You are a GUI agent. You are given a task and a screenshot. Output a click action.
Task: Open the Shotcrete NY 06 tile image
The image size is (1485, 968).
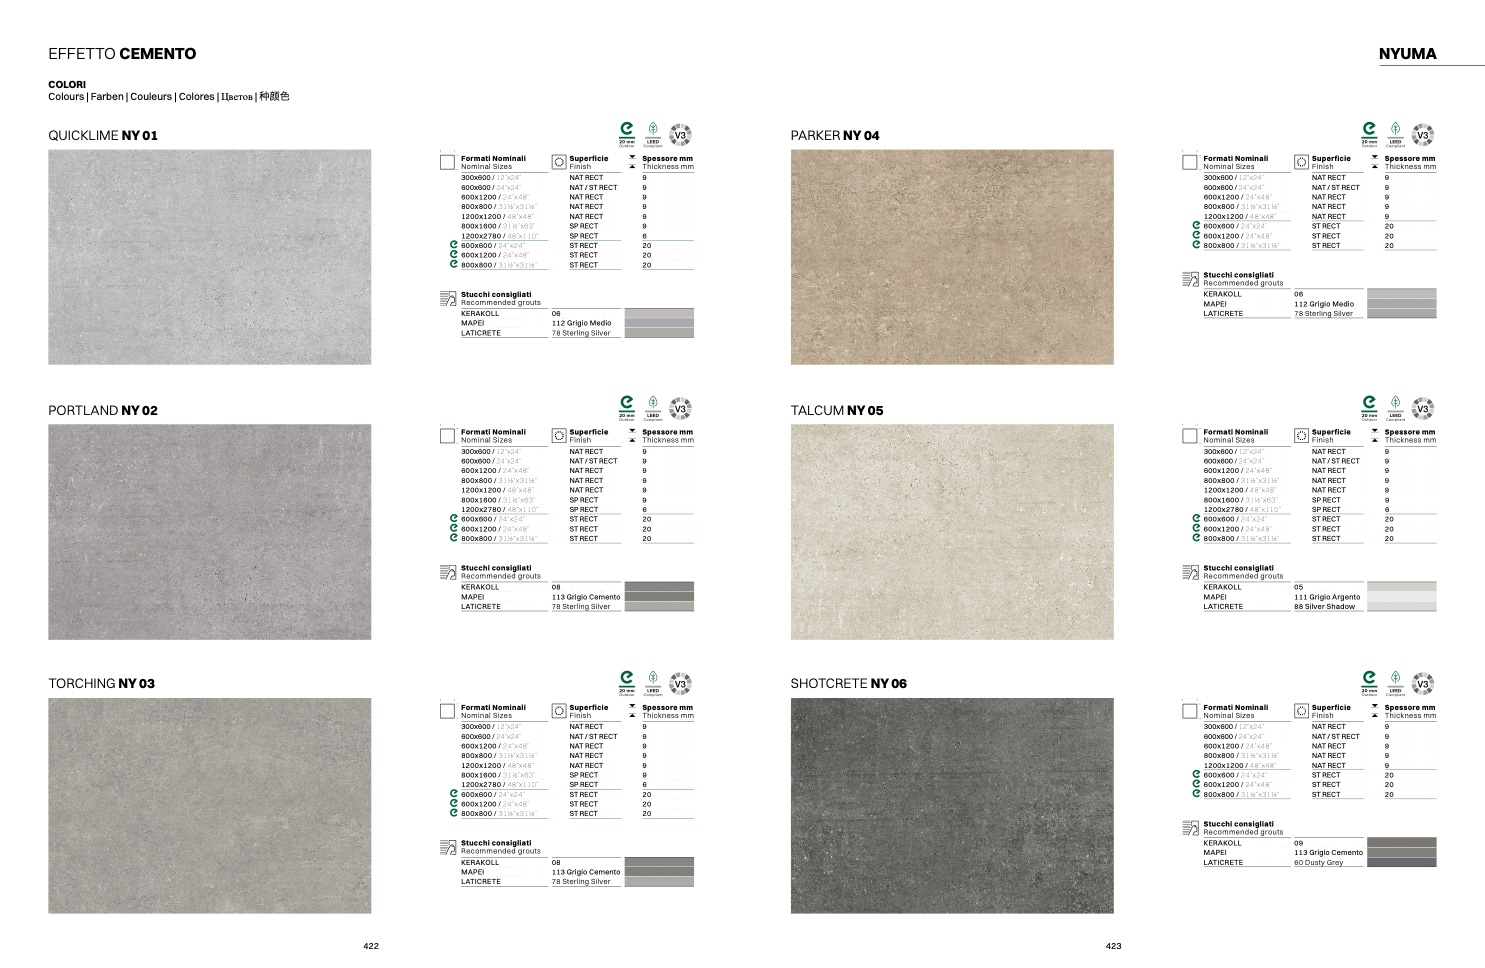951,805
